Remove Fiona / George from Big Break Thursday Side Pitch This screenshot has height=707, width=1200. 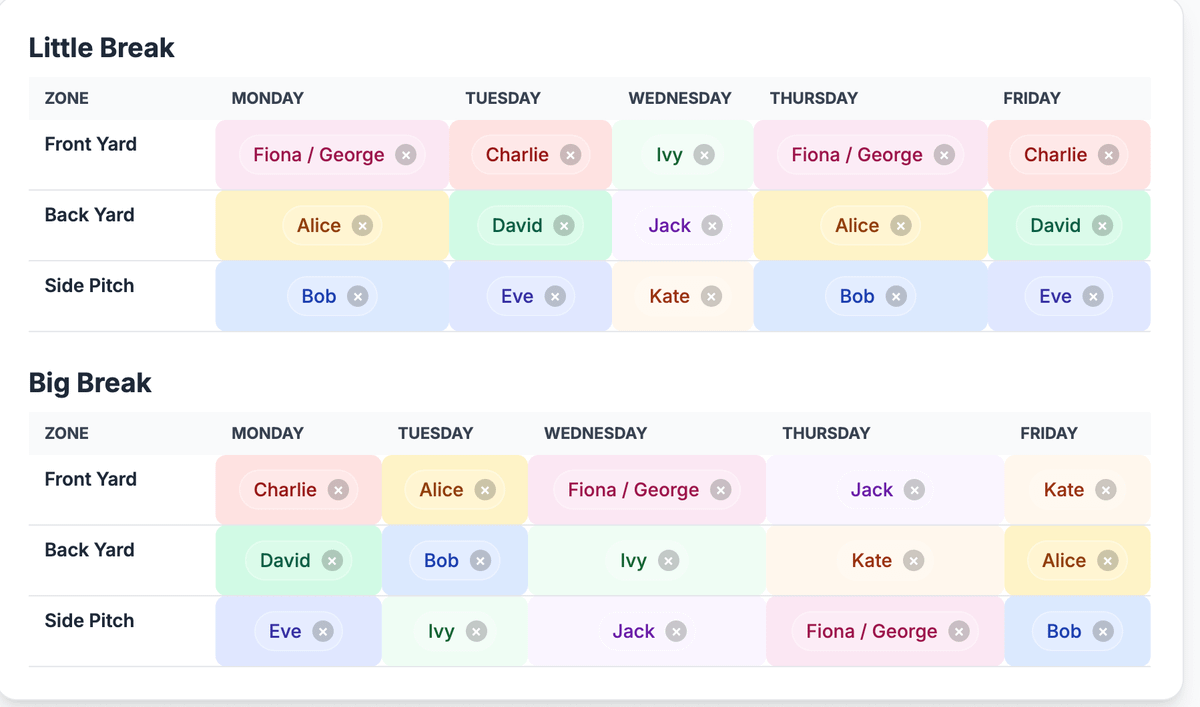959,631
